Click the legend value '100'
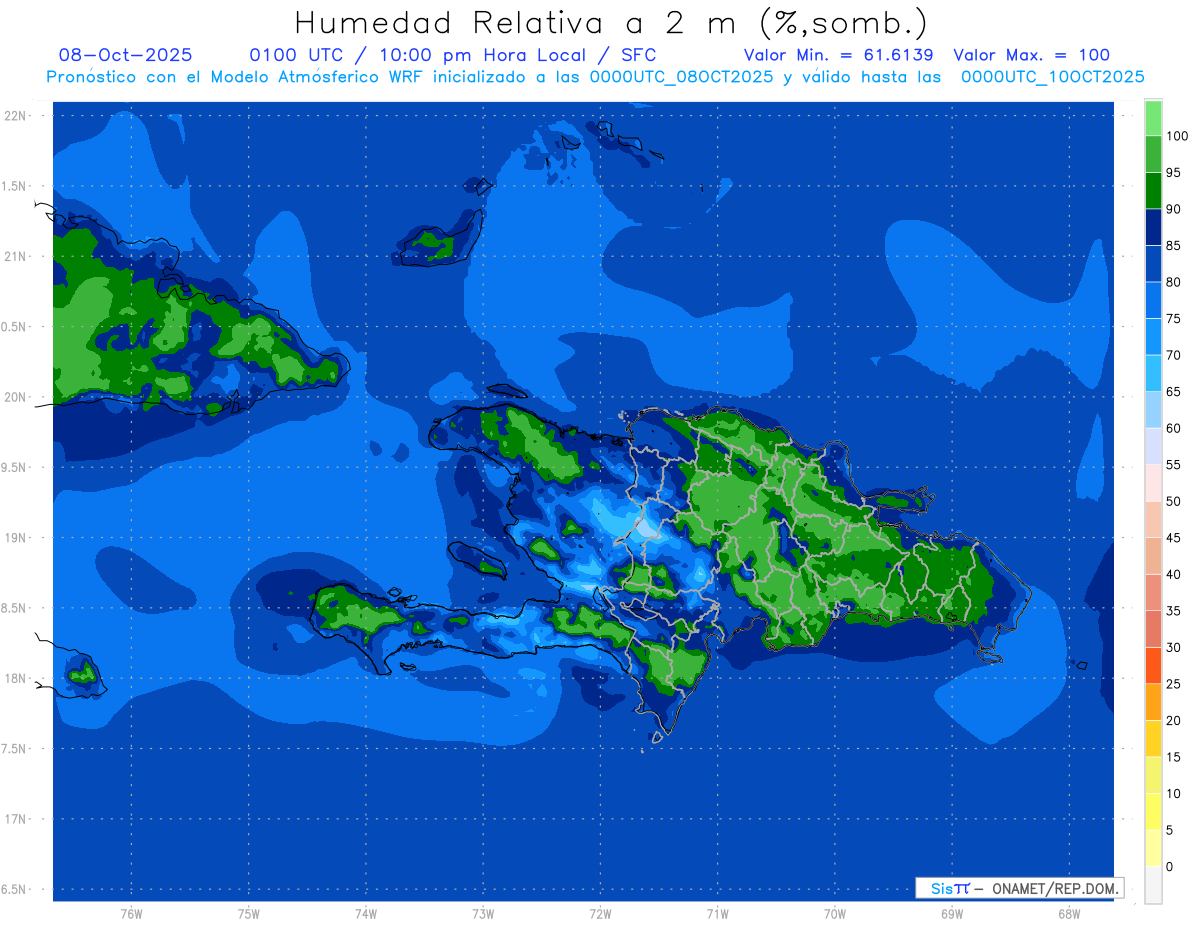The height and width of the screenshot is (927, 1200). pyautogui.click(x=1176, y=136)
